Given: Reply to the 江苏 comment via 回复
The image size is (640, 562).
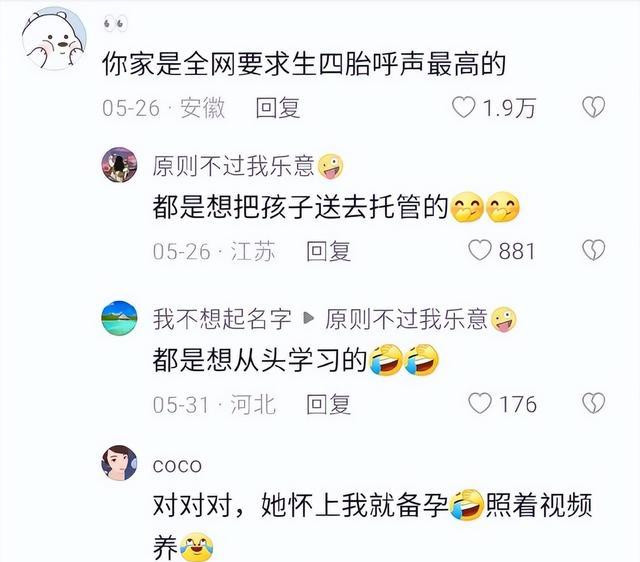Looking at the screenshot, I should (329, 251).
